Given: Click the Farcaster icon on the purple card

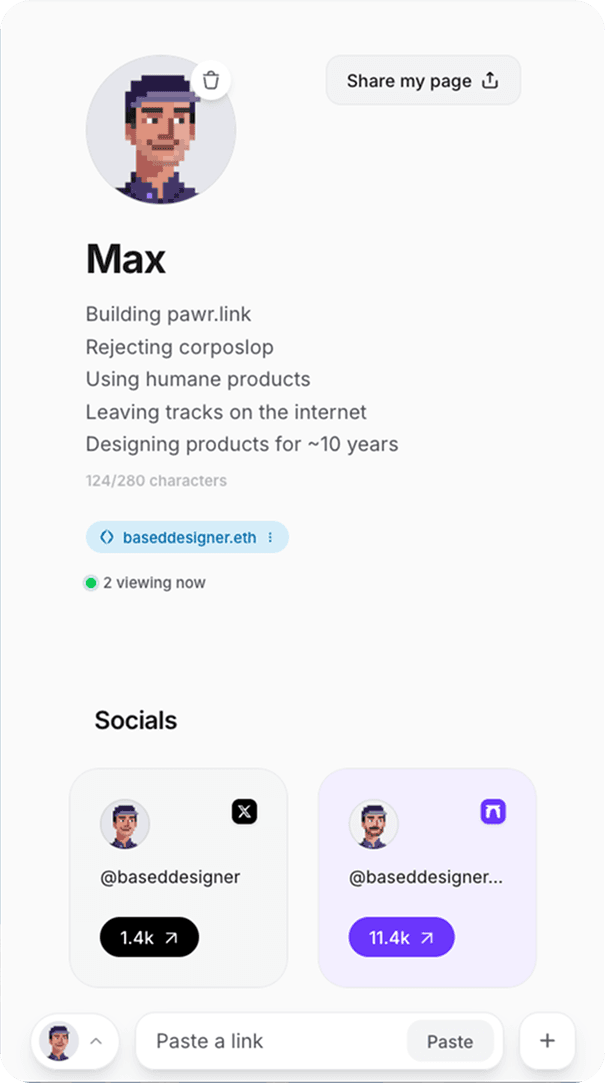Looking at the screenshot, I should pyautogui.click(x=492, y=811).
